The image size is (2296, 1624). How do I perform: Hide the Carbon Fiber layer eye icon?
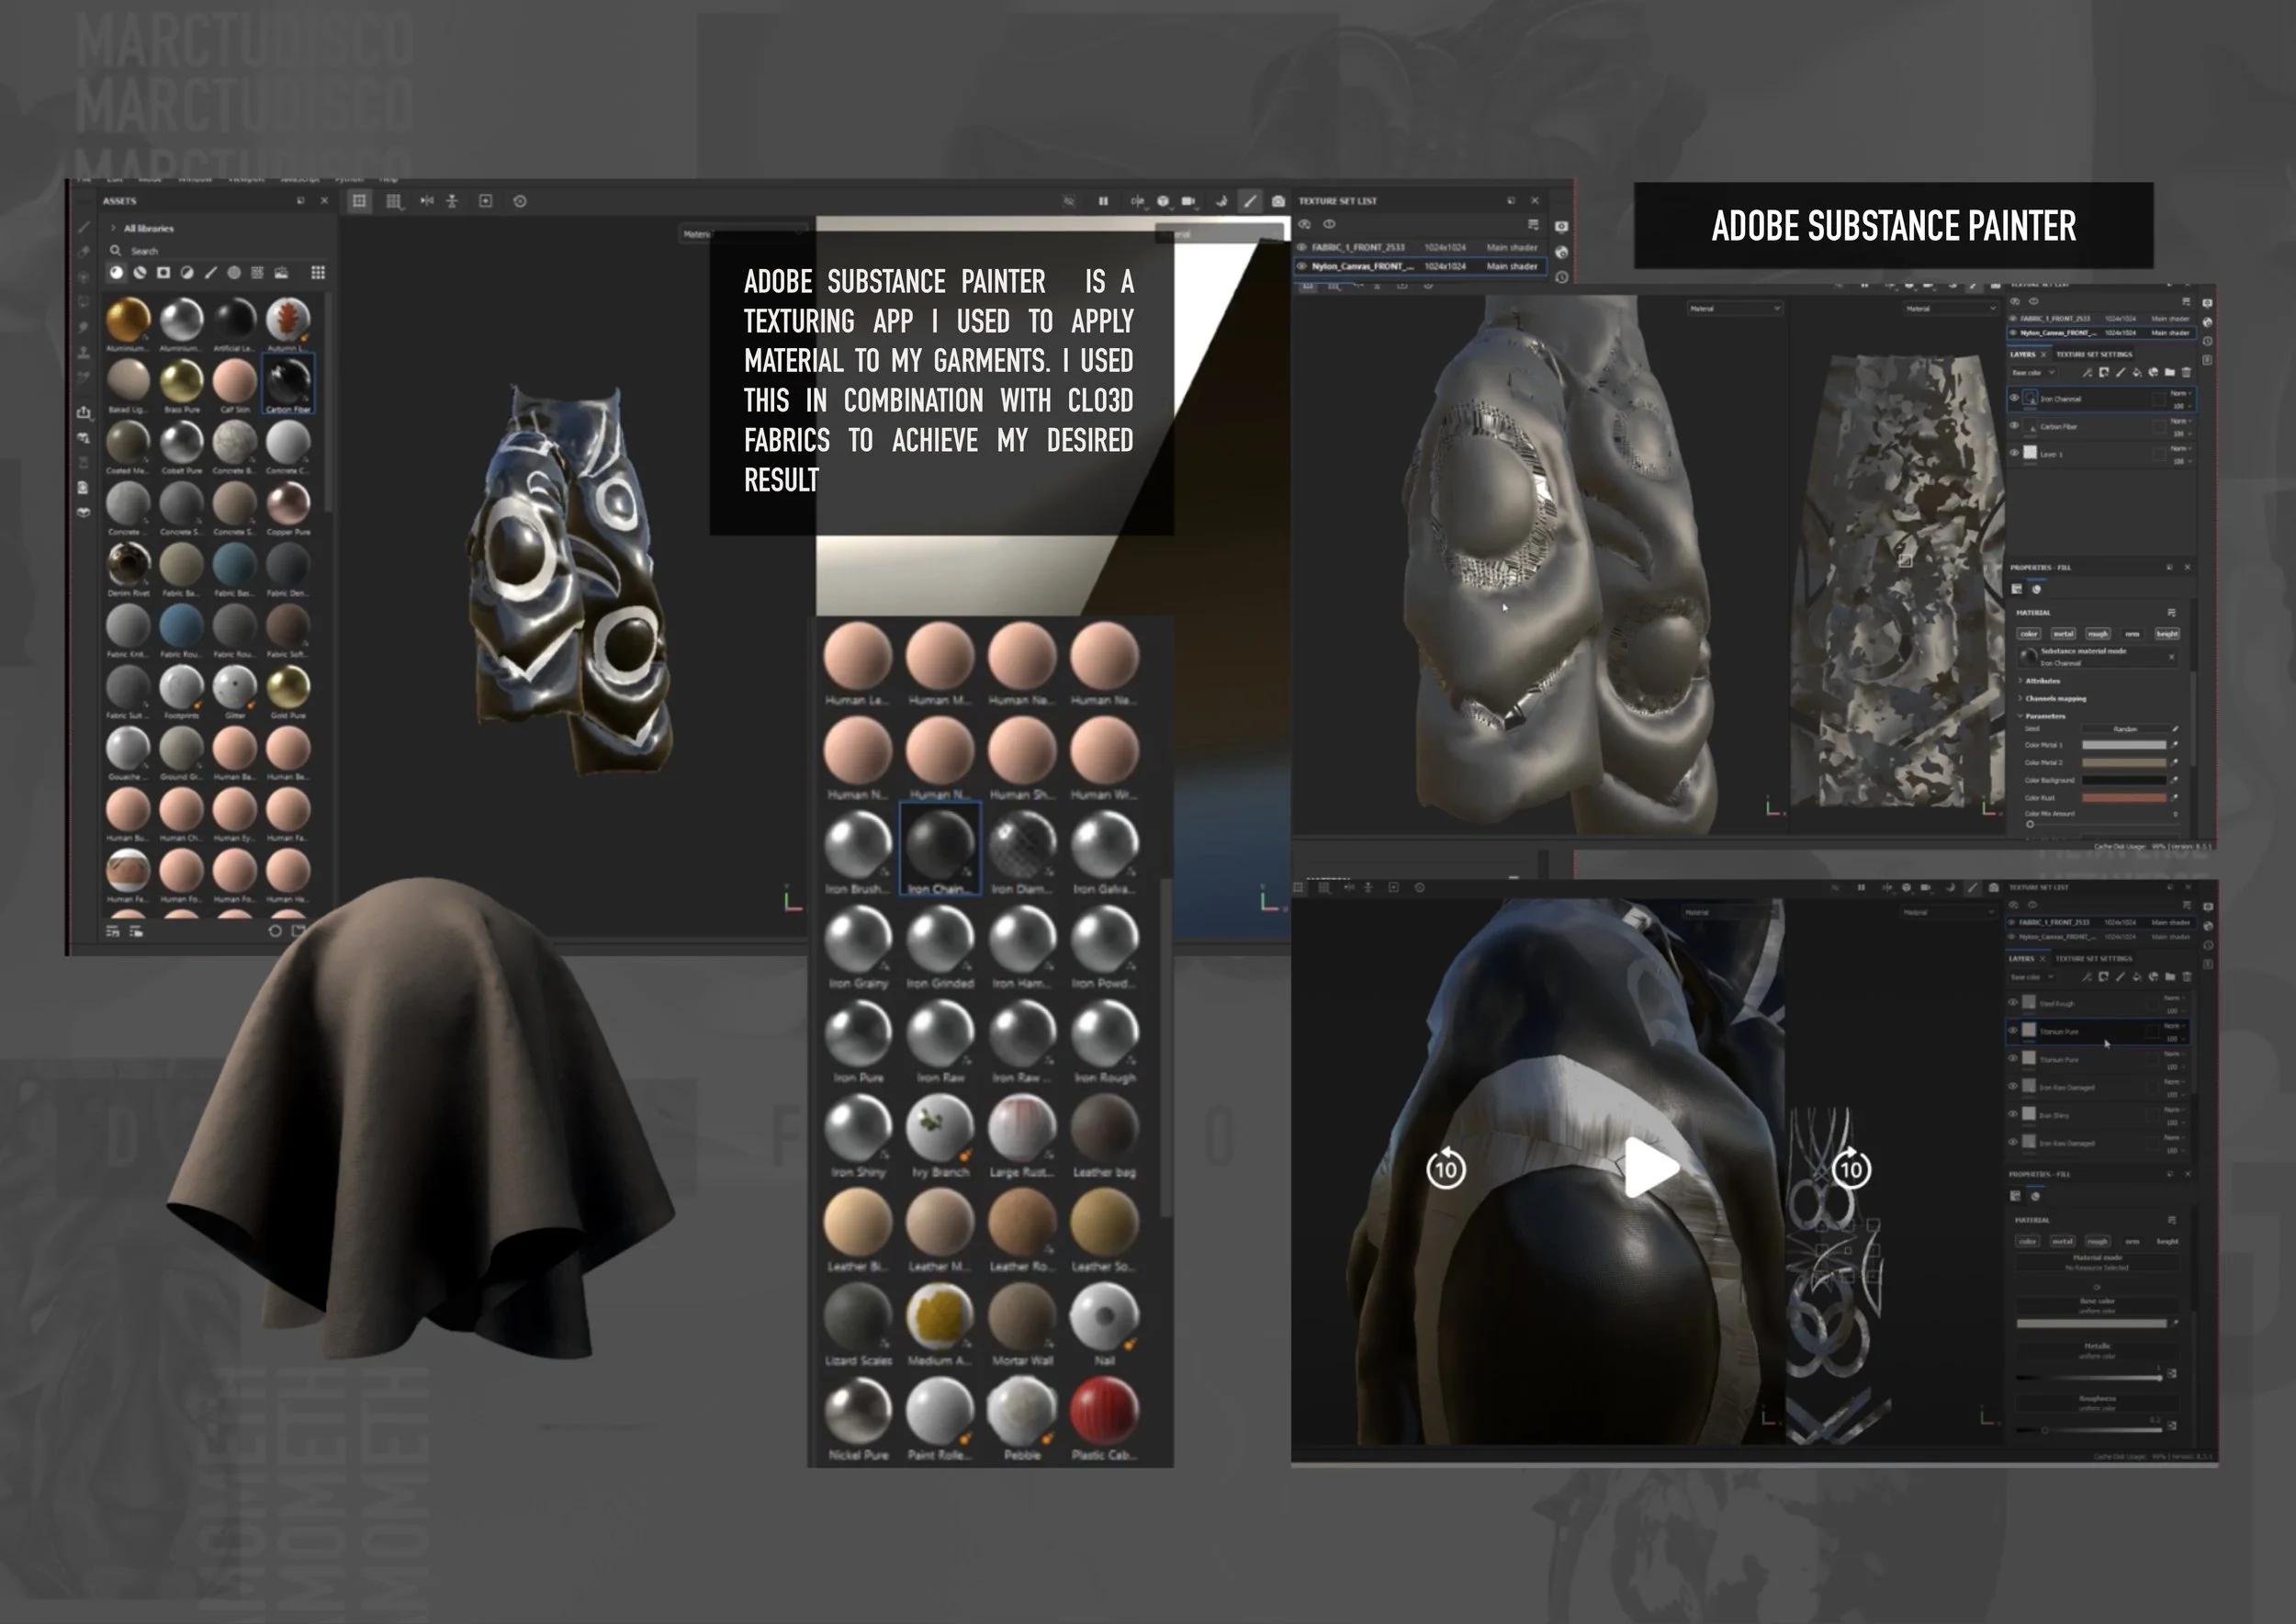click(x=2014, y=426)
